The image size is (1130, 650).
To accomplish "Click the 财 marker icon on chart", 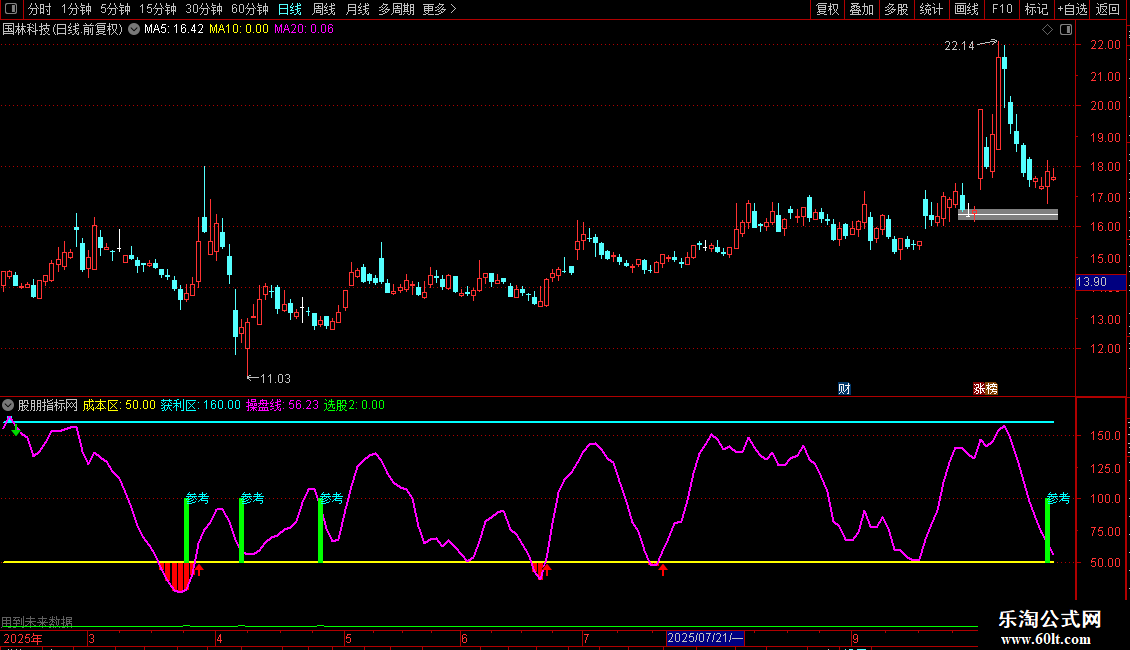I will (844, 389).
